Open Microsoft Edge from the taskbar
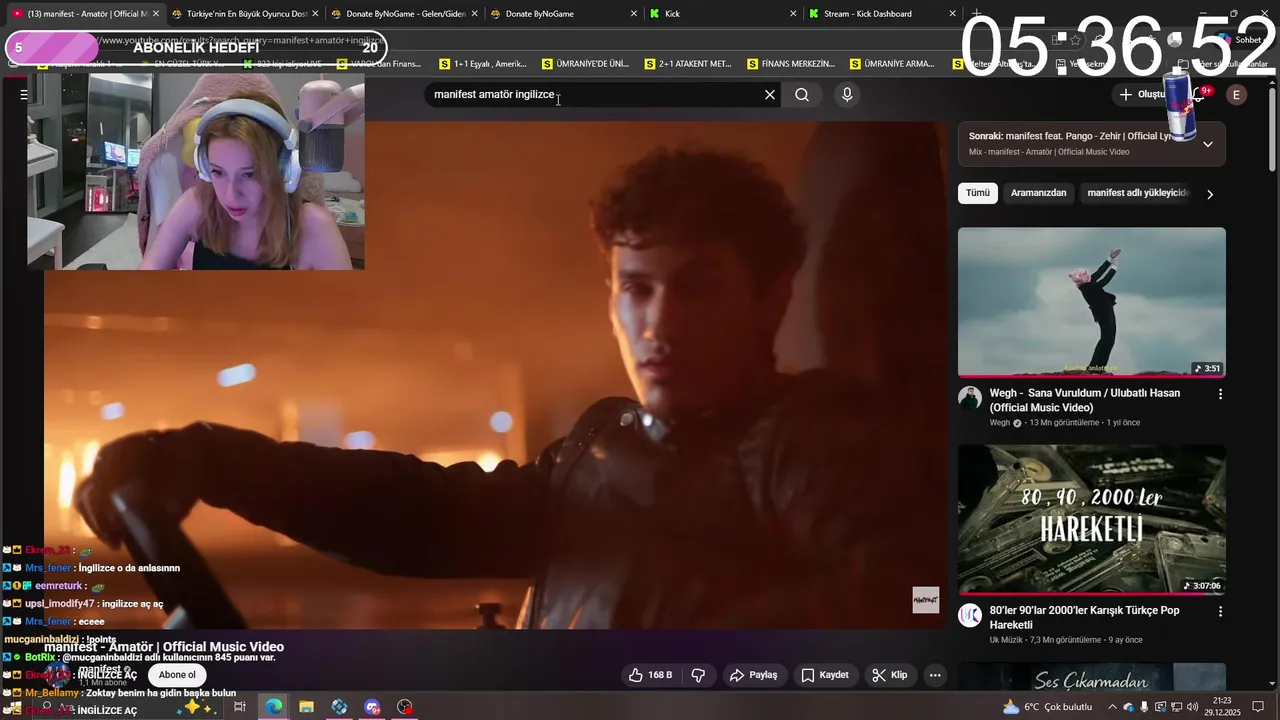Image resolution: width=1280 pixels, height=720 pixels. coord(273,707)
